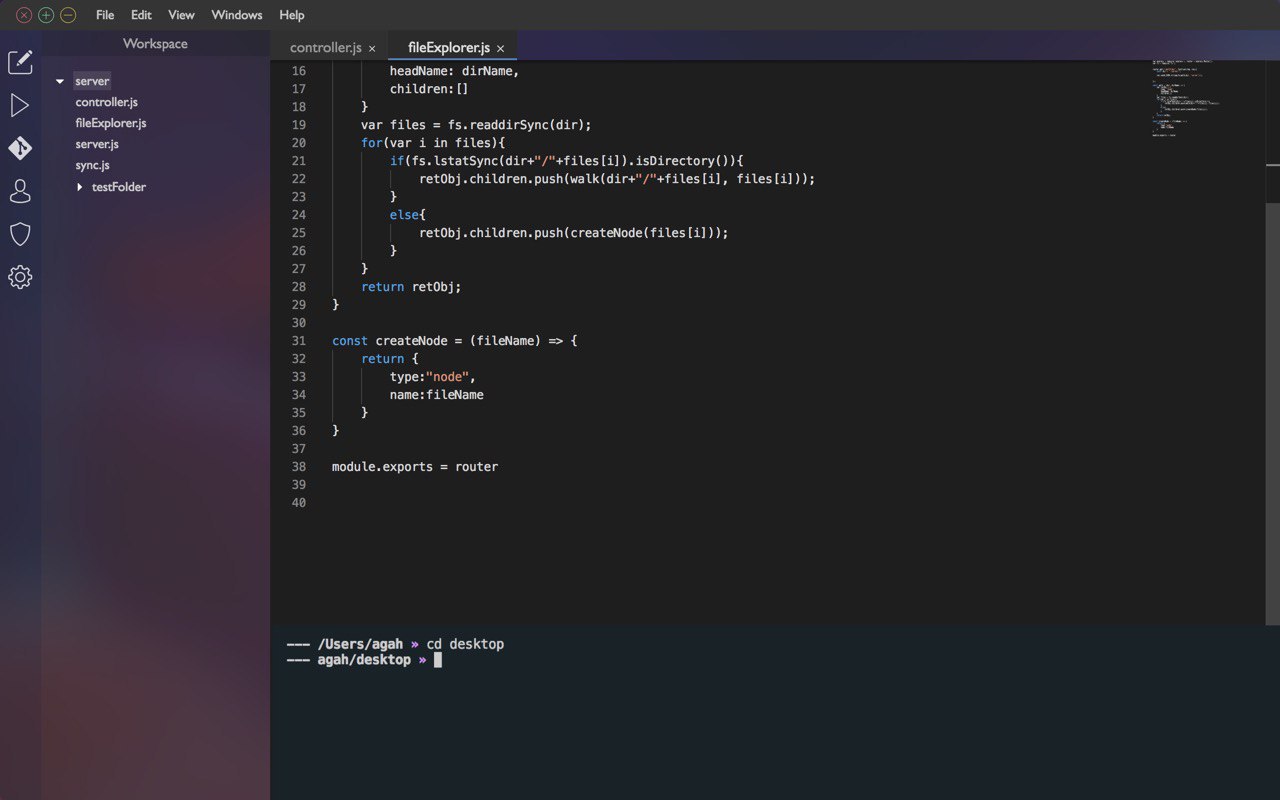Collapse the server folder arrow

[x=60, y=81]
